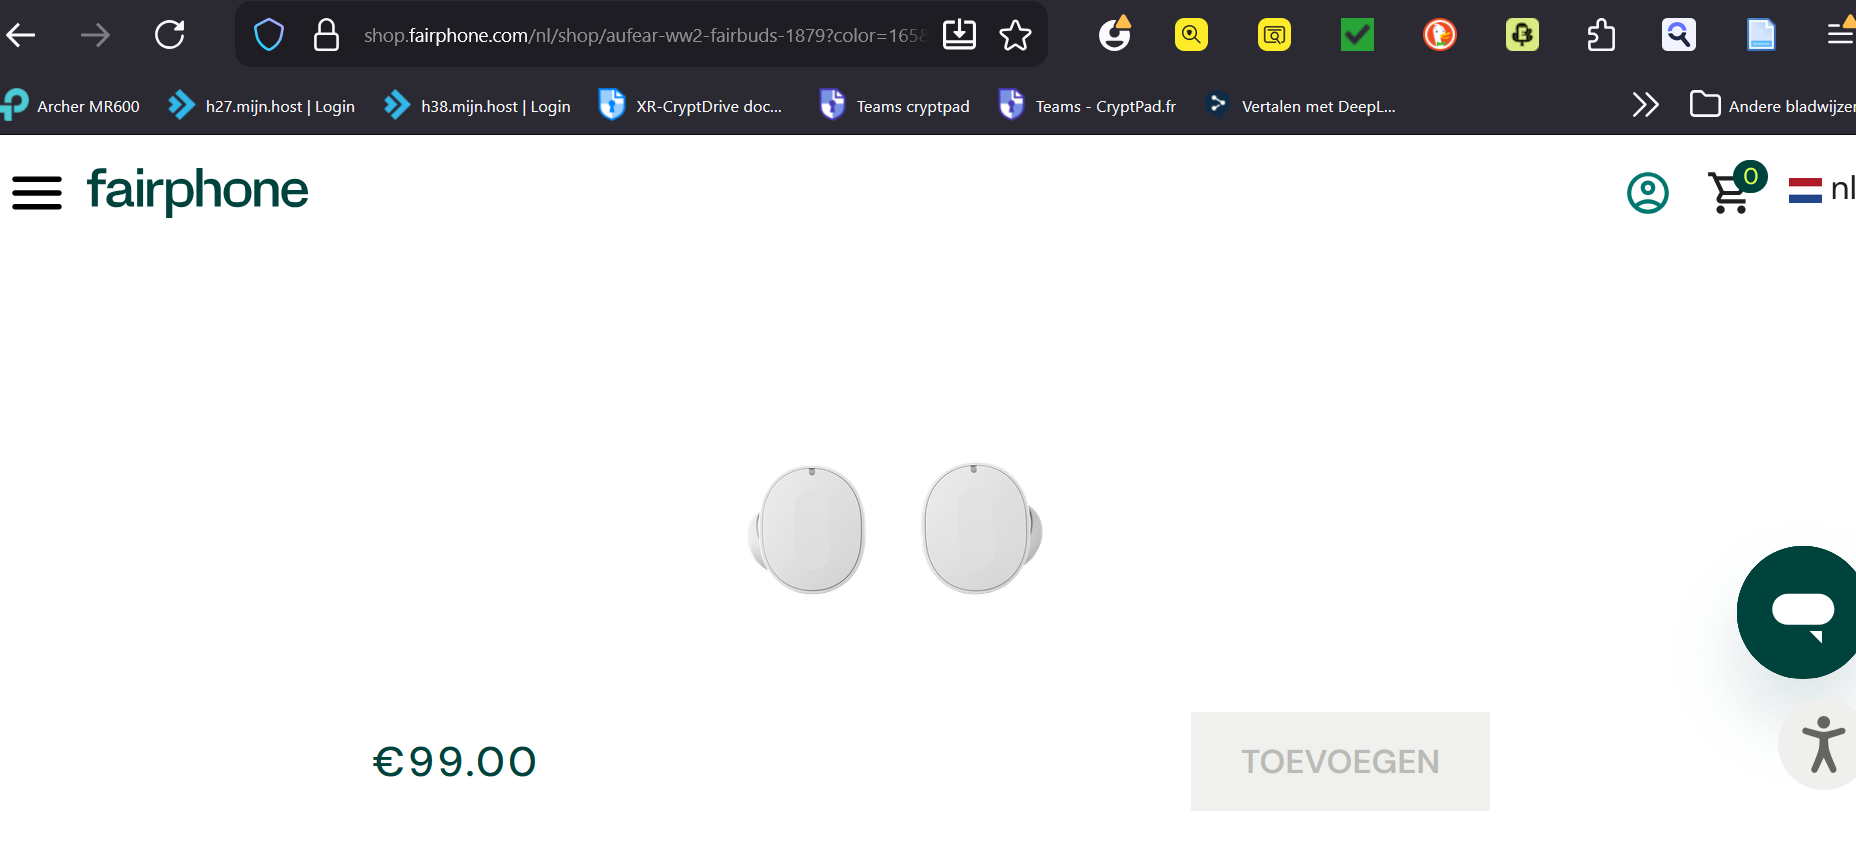
Task: Open the shopping cart
Action: [x=1731, y=191]
